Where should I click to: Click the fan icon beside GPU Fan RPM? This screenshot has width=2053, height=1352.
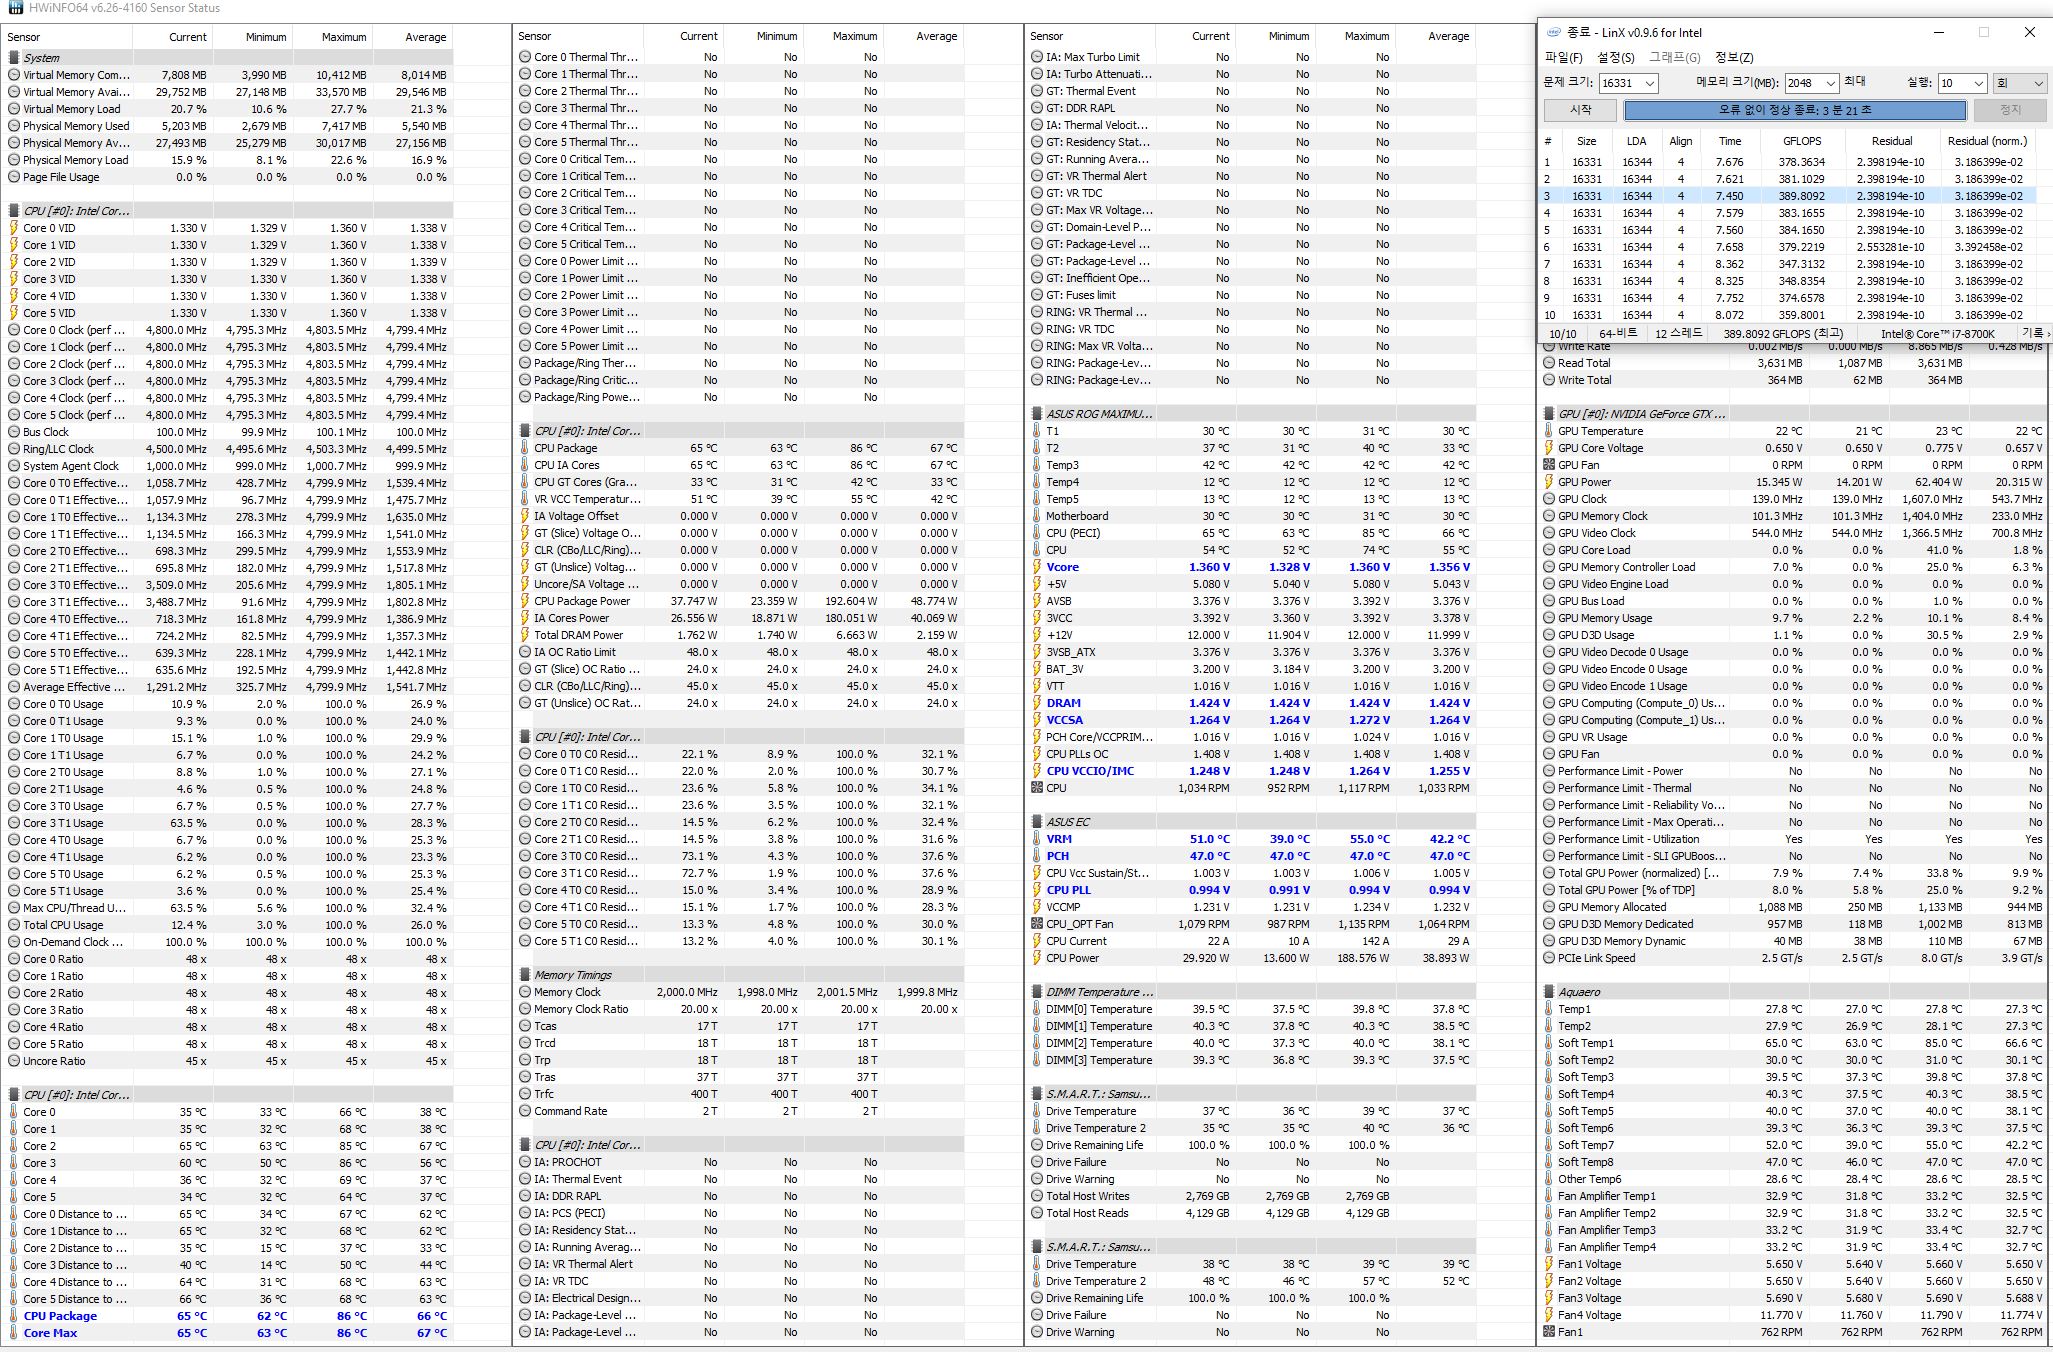[1549, 465]
